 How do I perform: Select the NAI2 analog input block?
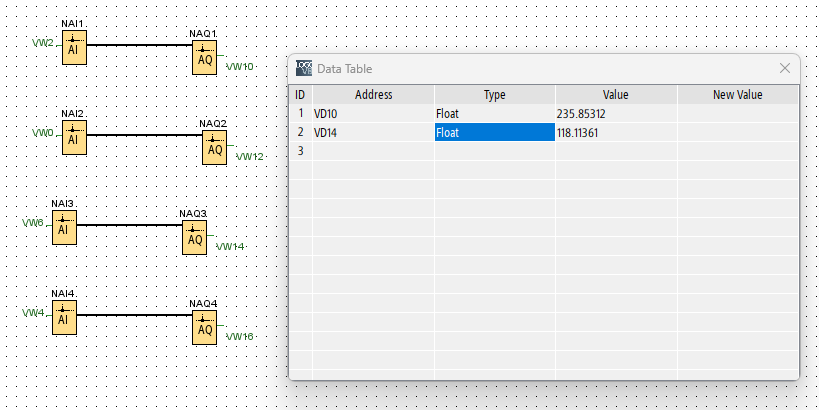click(x=74, y=137)
